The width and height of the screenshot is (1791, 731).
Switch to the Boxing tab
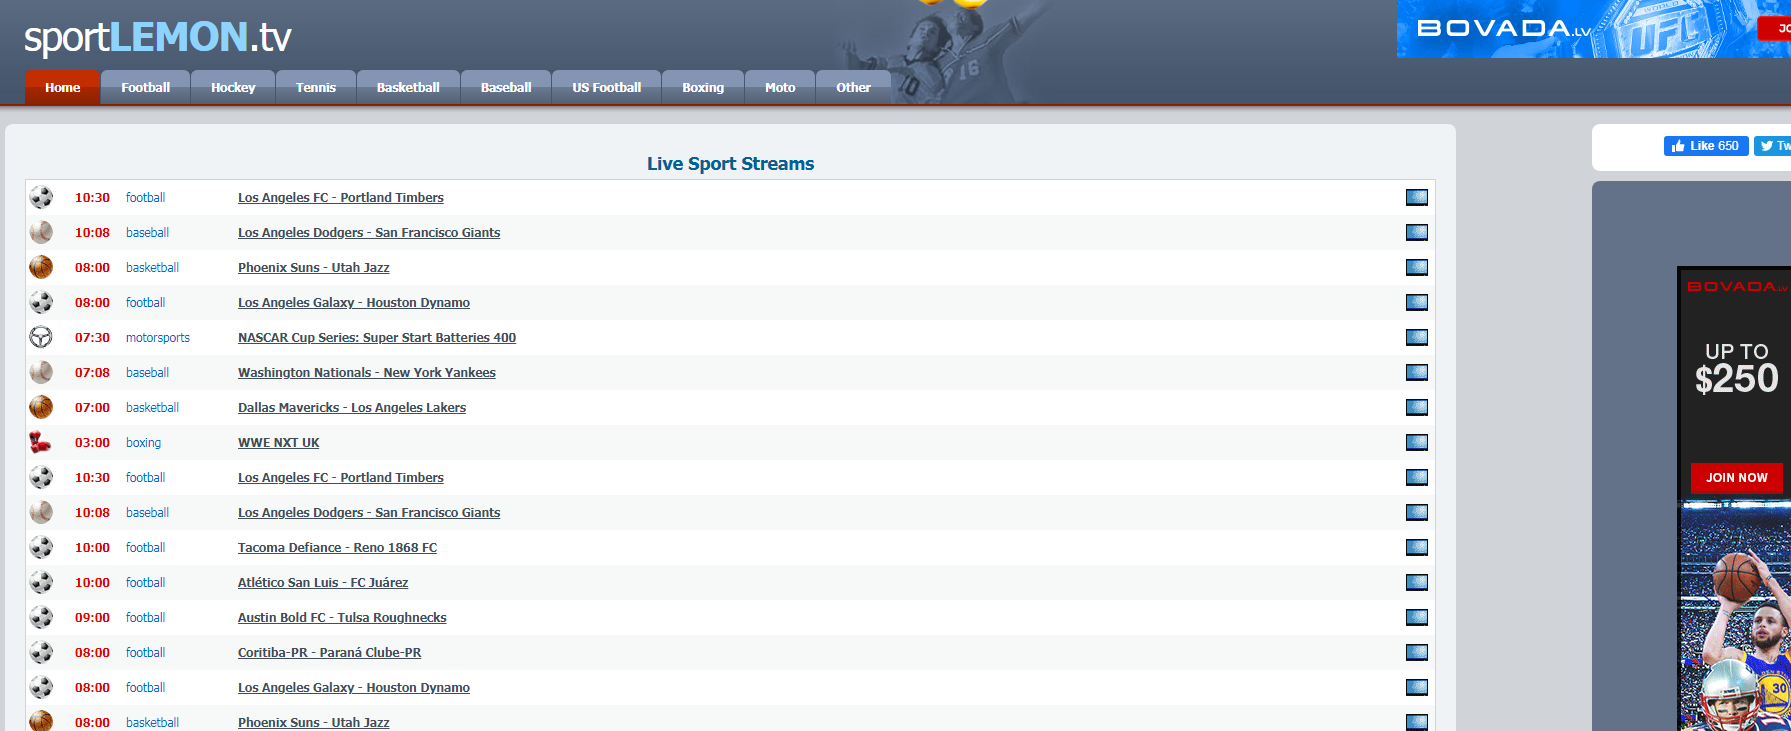coord(703,87)
